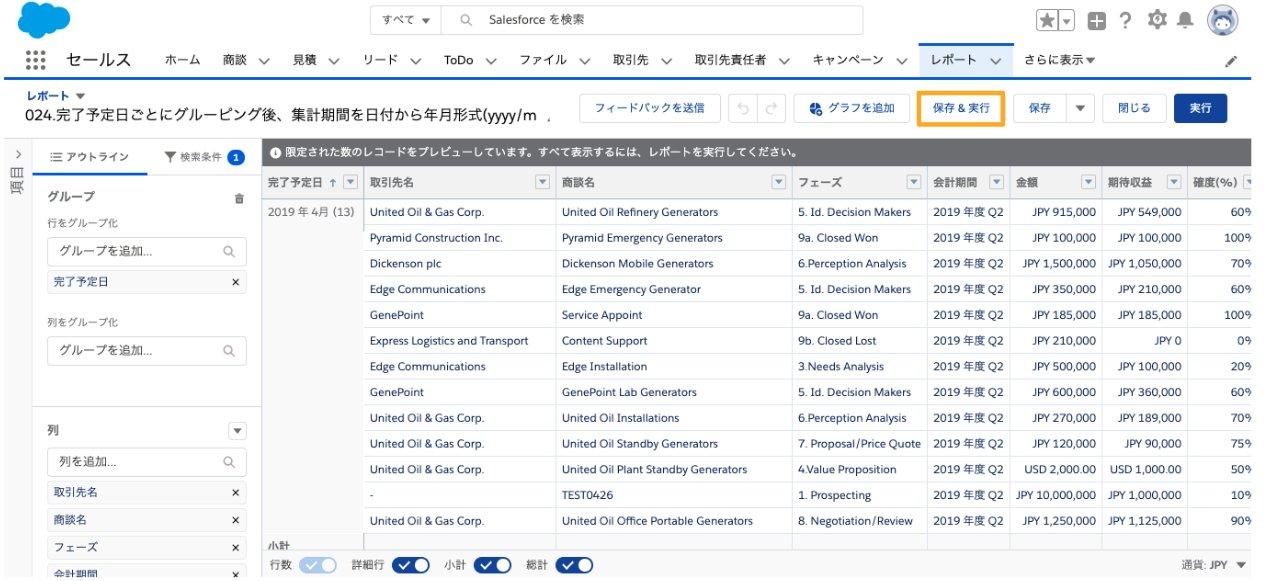This screenshot has width=1267, height=581.
Task: Open the help question mark icon
Action: pos(1126,21)
